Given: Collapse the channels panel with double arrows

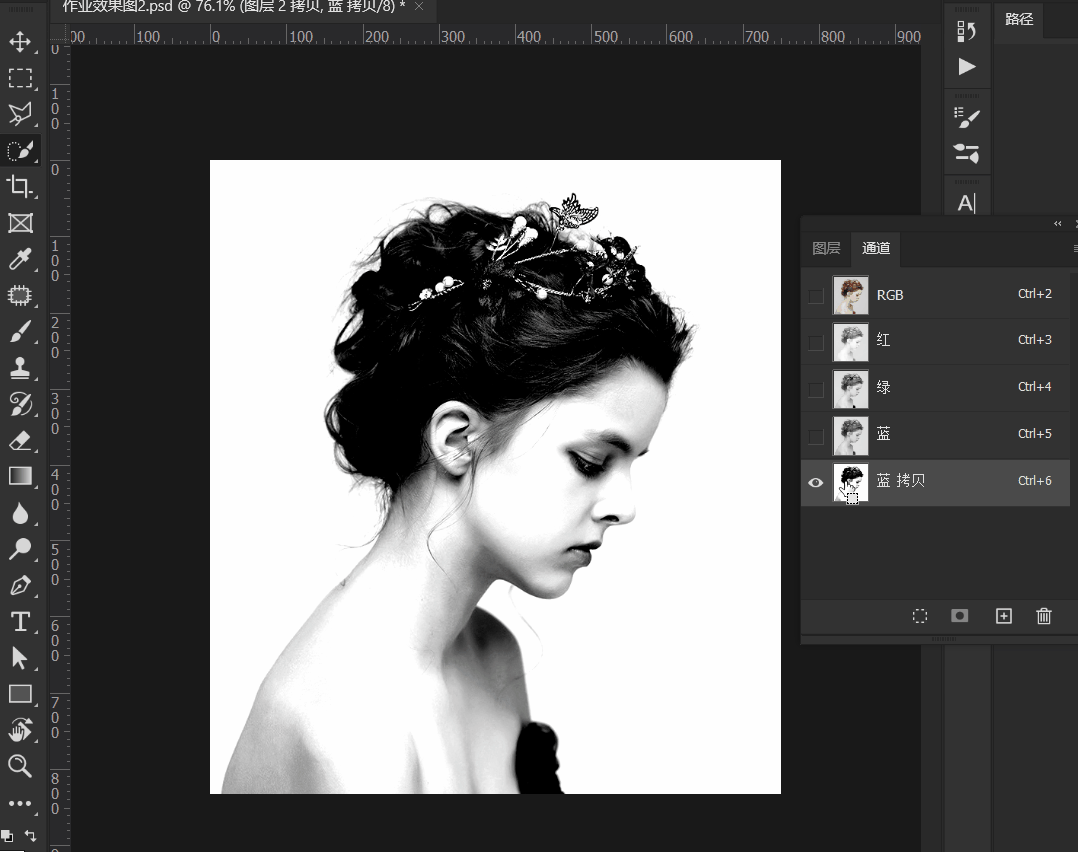Looking at the screenshot, I should pos(1057,223).
